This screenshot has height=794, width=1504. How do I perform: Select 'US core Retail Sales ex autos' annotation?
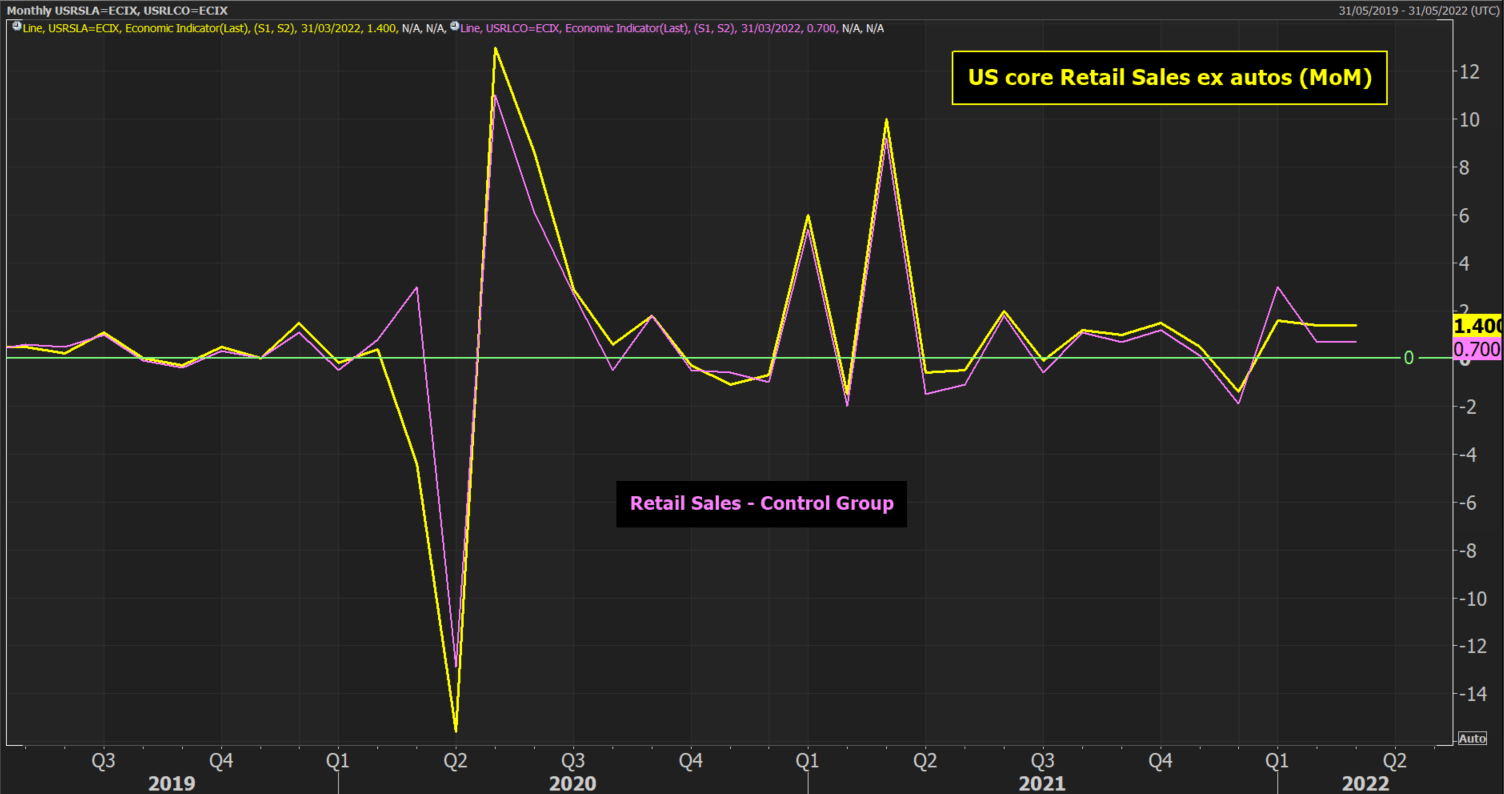[1169, 78]
